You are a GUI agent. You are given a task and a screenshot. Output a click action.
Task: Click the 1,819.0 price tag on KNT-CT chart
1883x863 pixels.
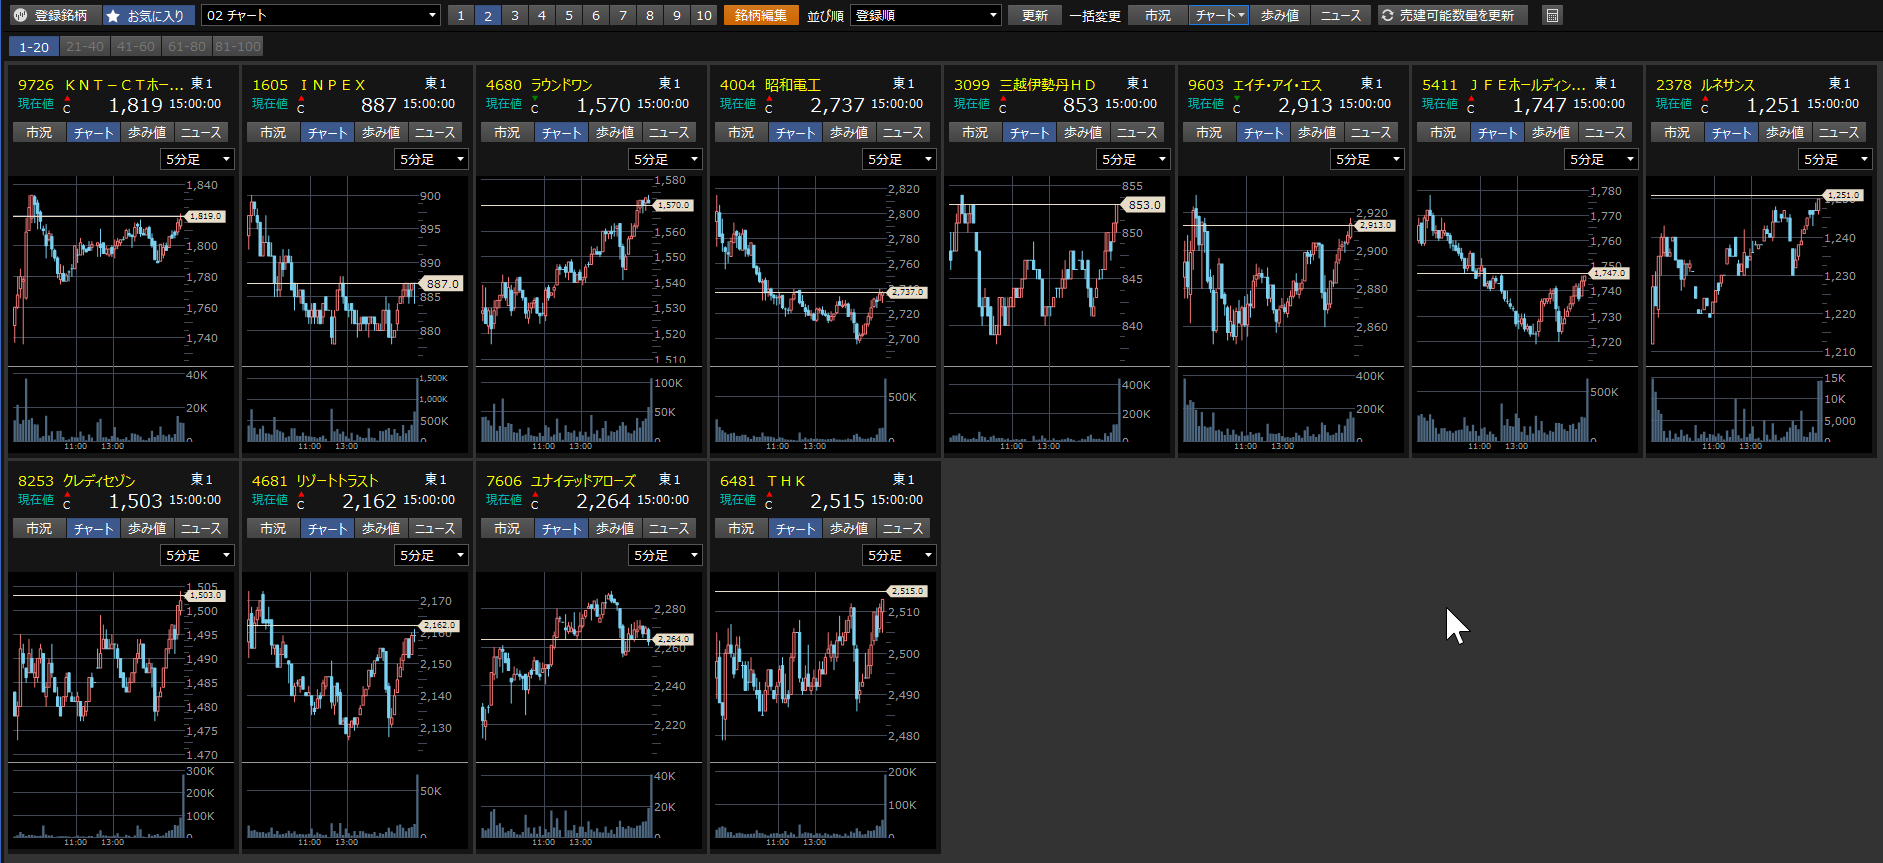tap(205, 216)
